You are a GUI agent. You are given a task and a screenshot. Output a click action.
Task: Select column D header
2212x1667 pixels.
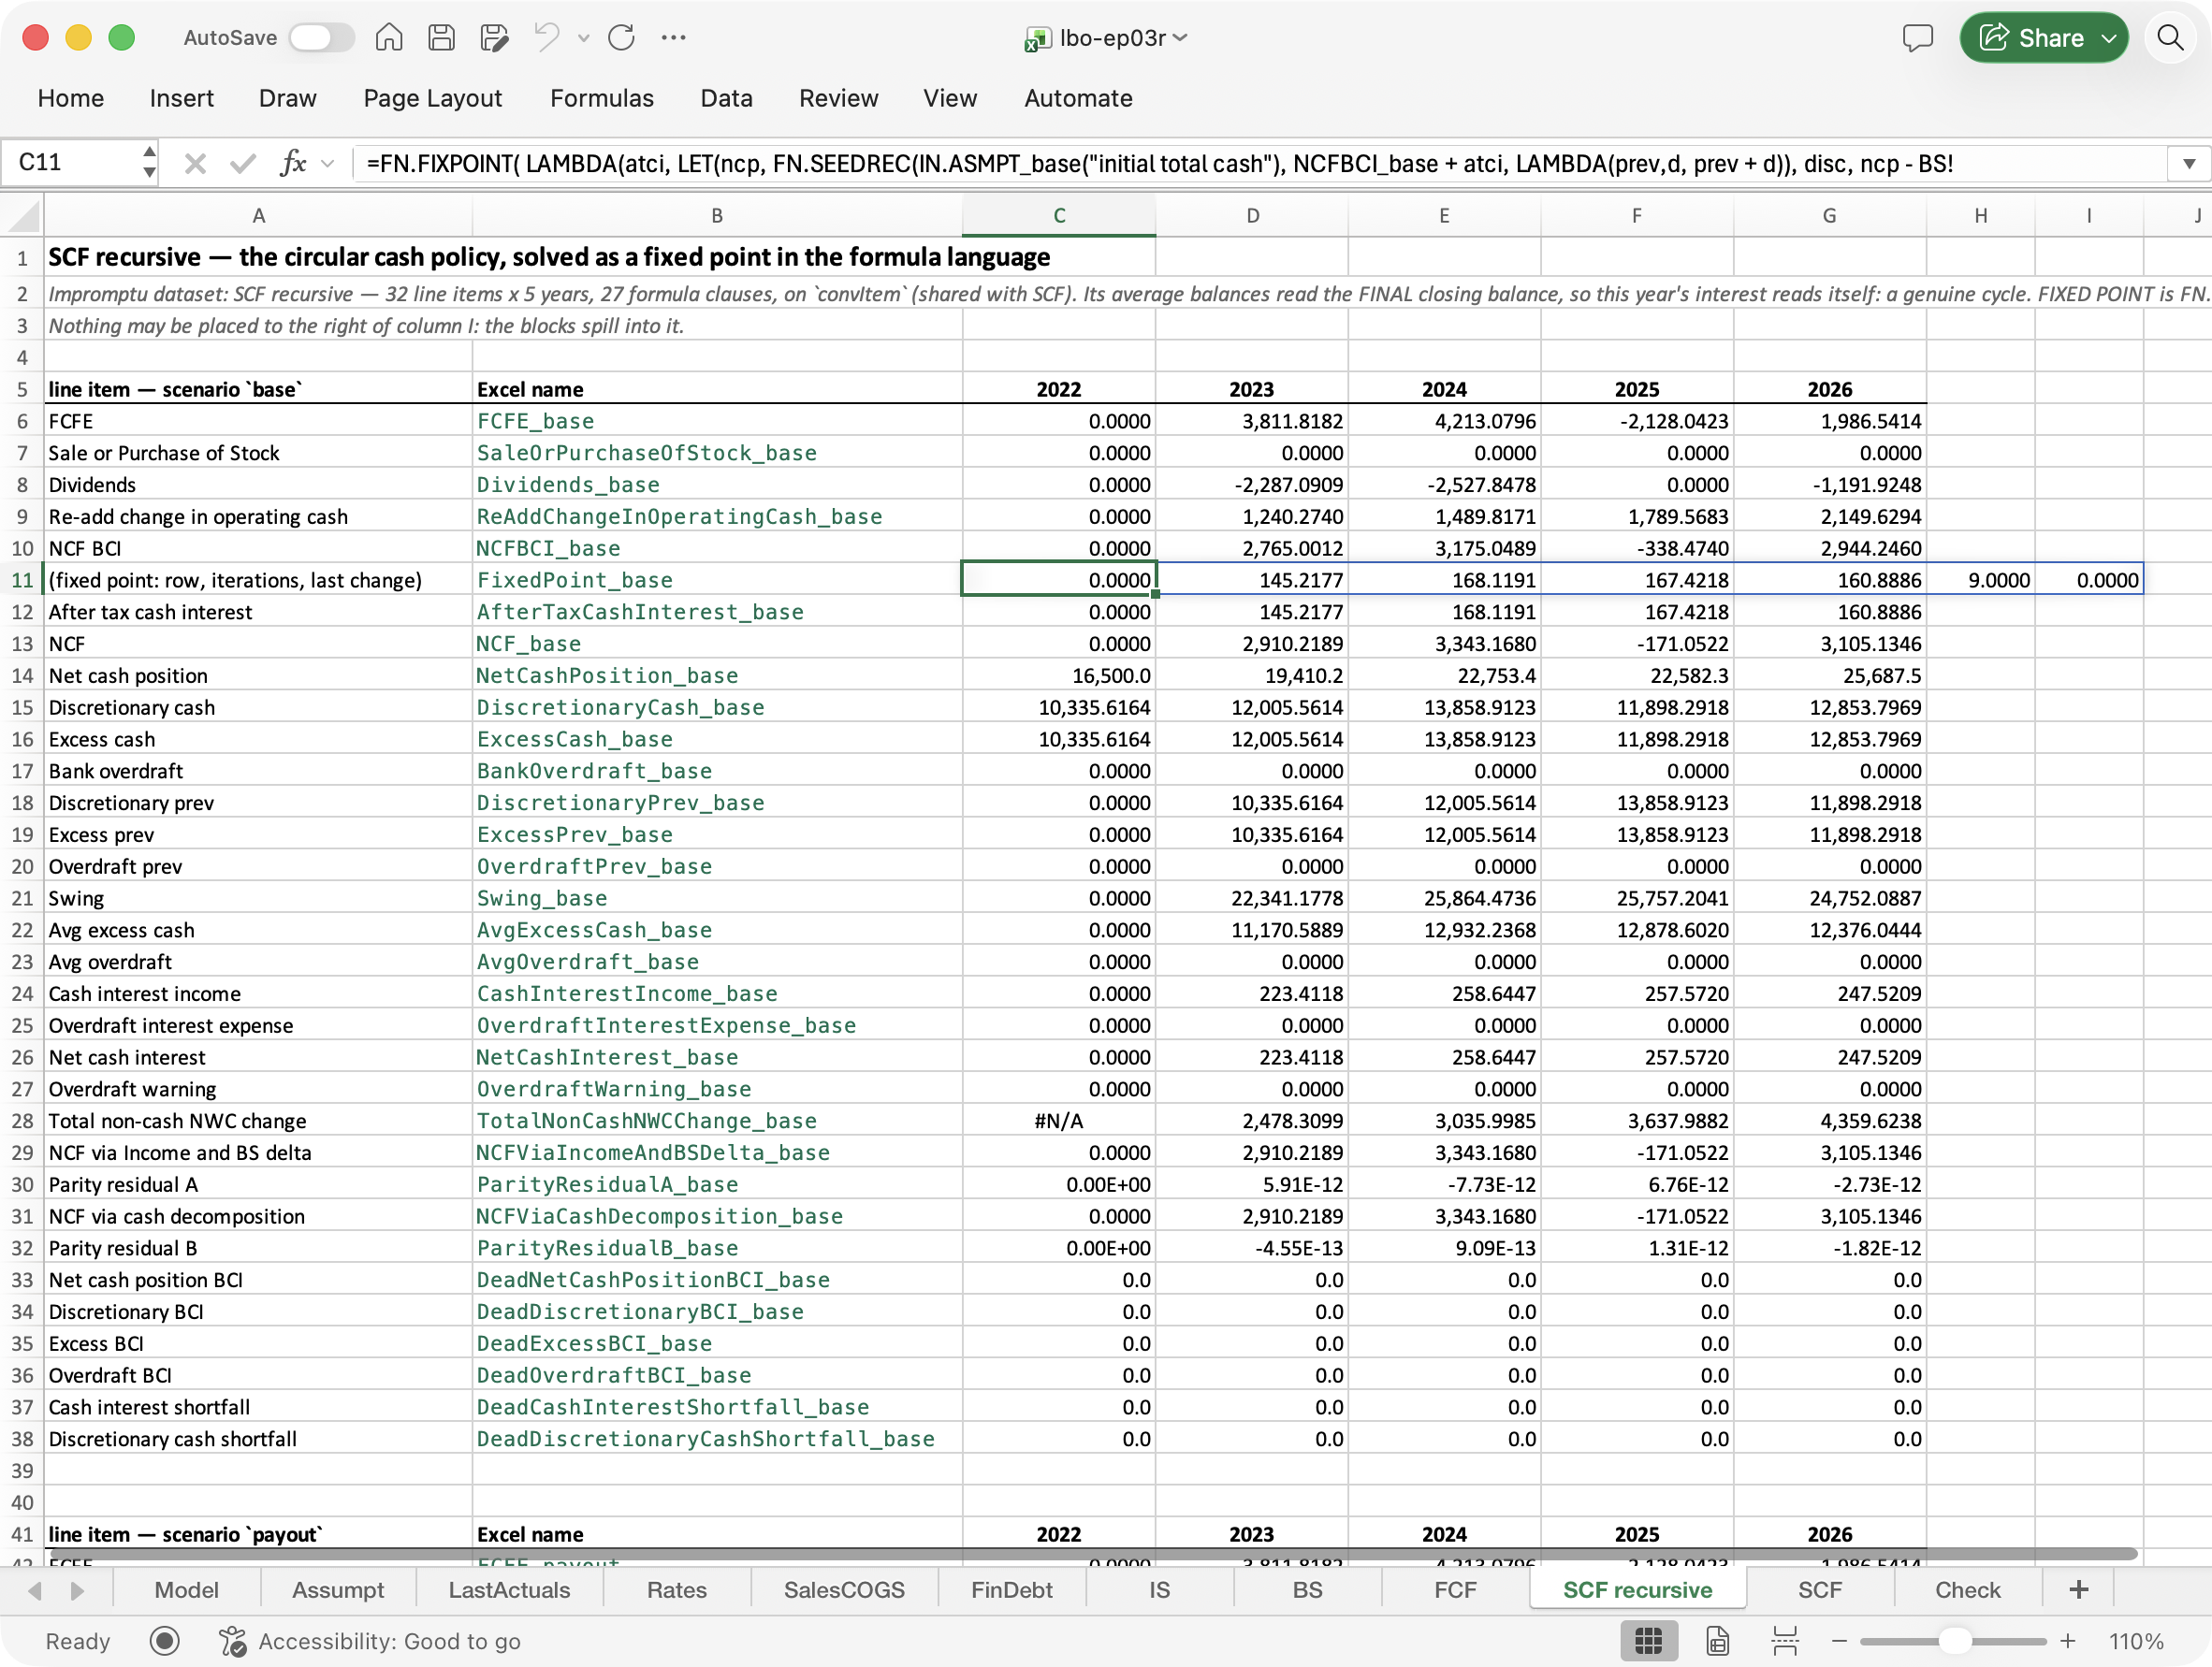(1252, 216)
